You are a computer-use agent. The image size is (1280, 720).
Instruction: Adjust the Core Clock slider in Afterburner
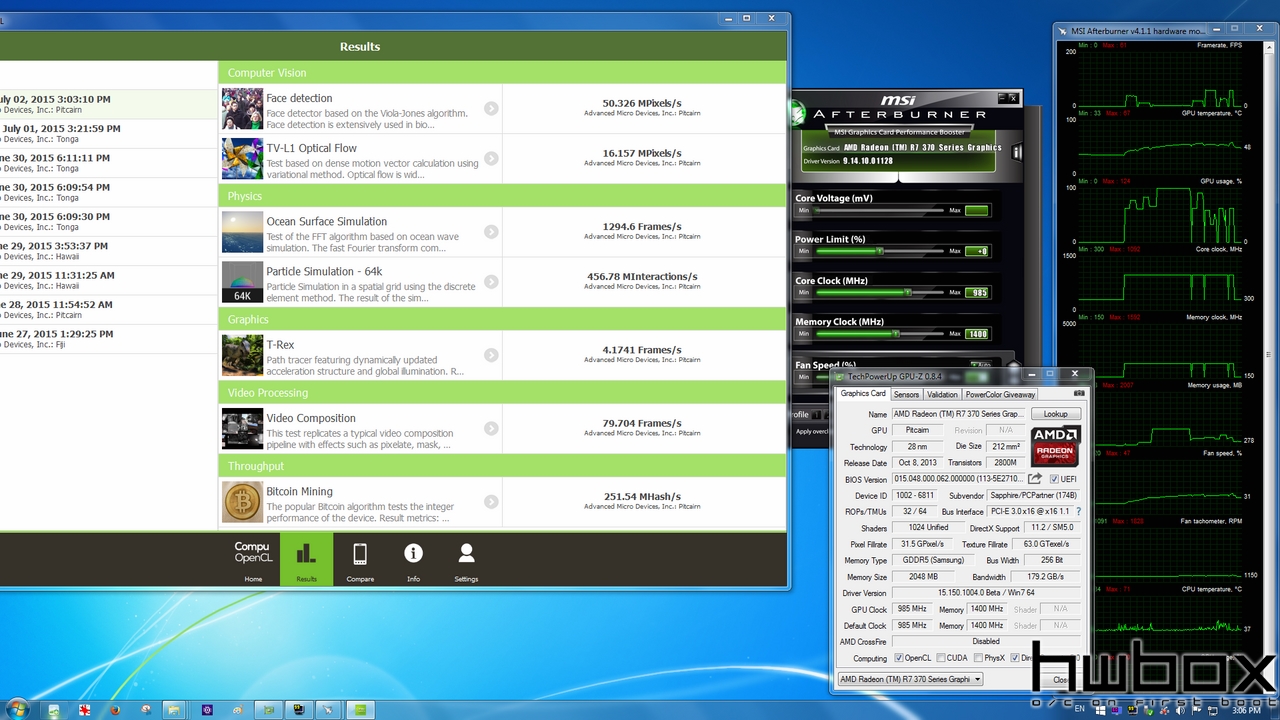point(878,293)
